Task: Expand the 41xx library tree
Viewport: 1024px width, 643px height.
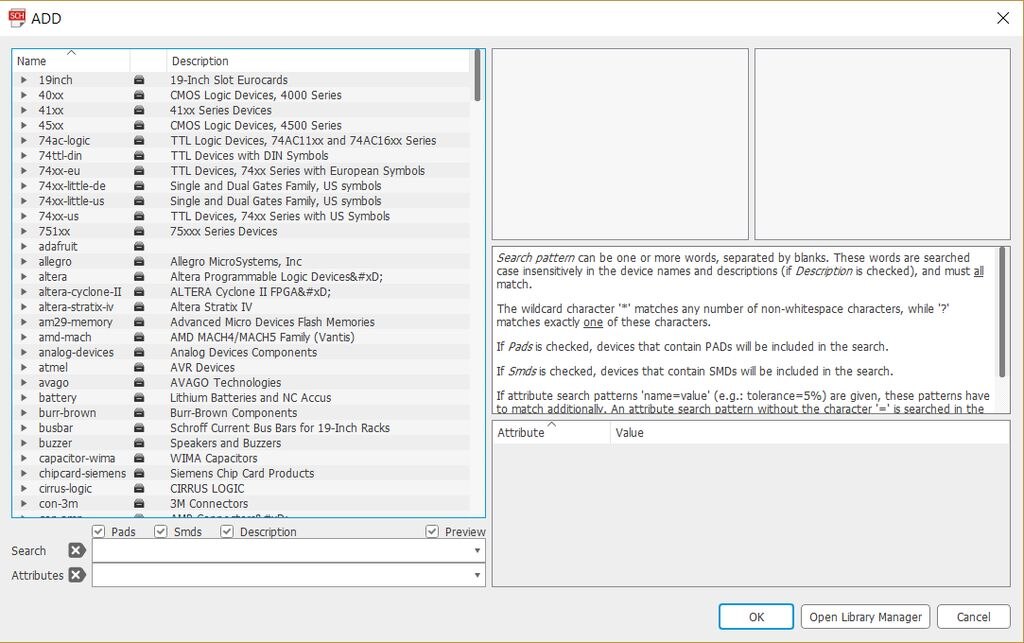Action: [24, 110]
